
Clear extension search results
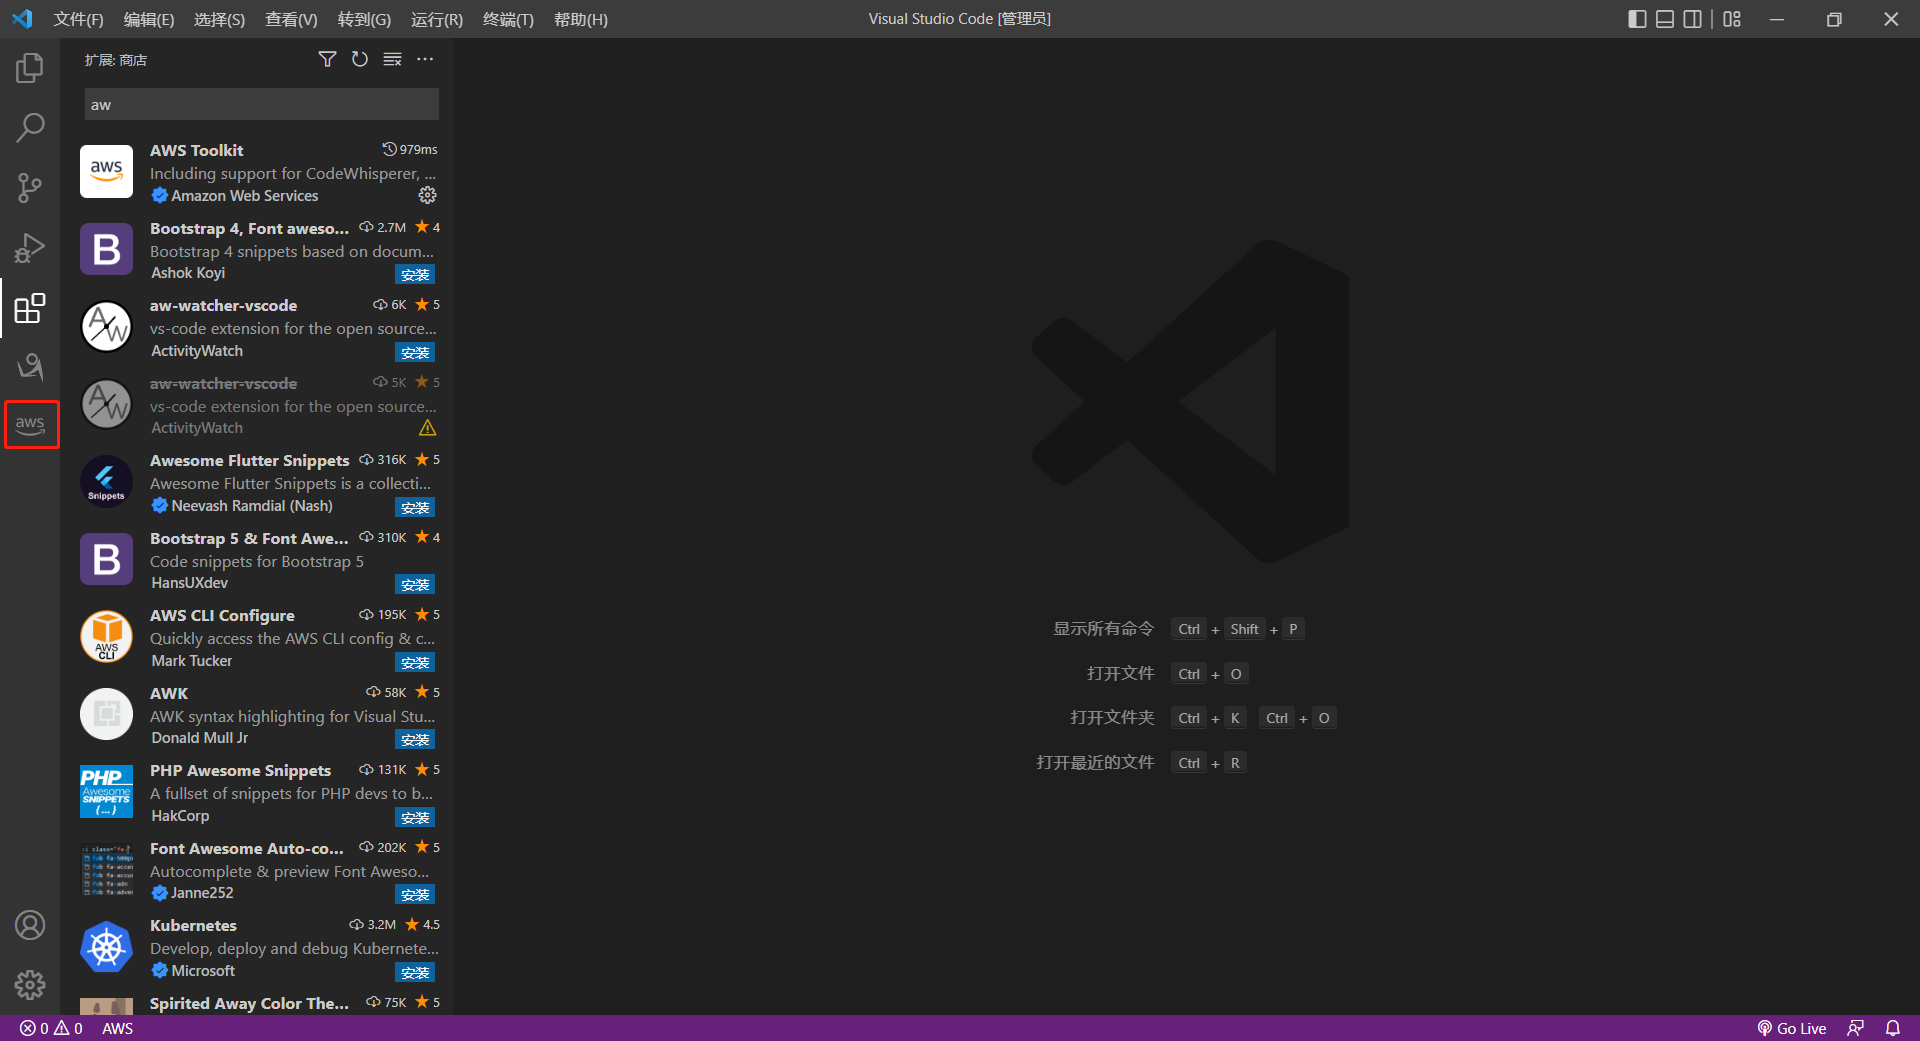coord(393,60)
